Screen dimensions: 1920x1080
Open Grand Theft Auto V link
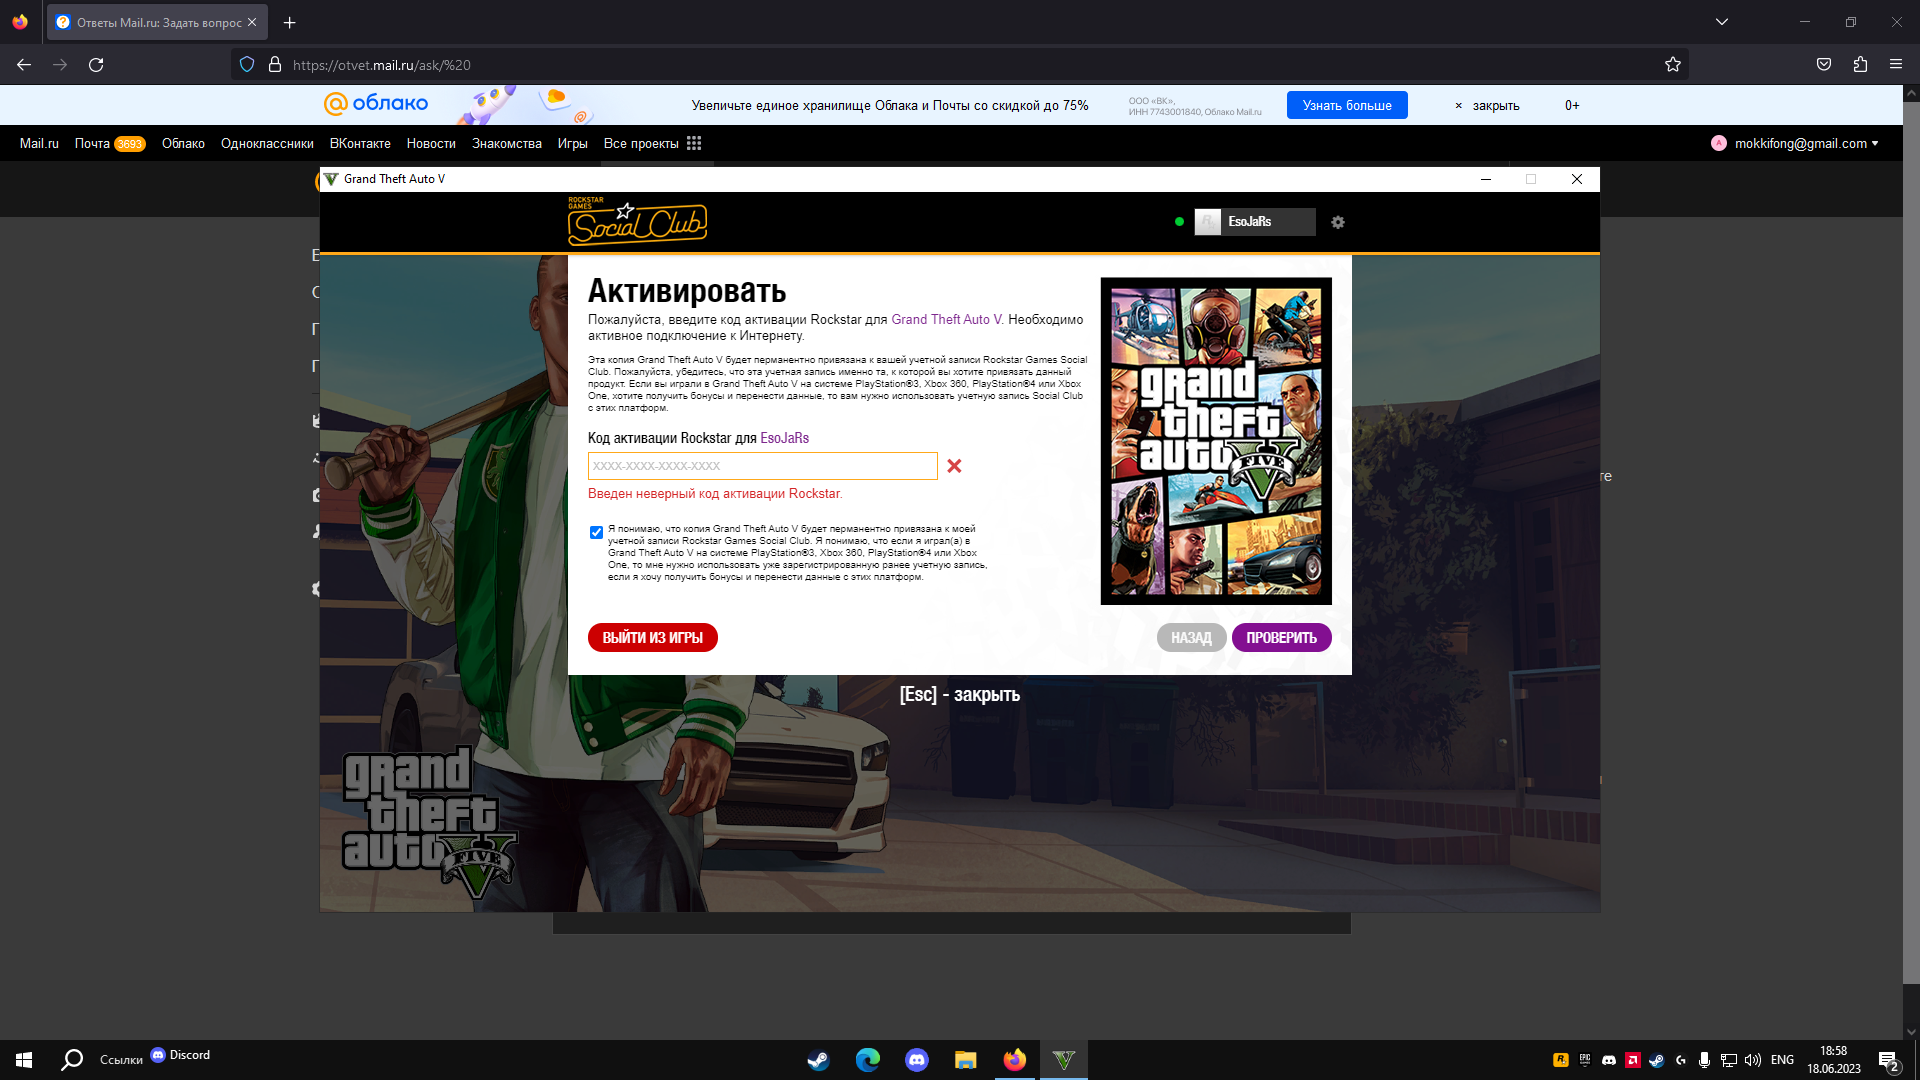[x=947, y=320]
